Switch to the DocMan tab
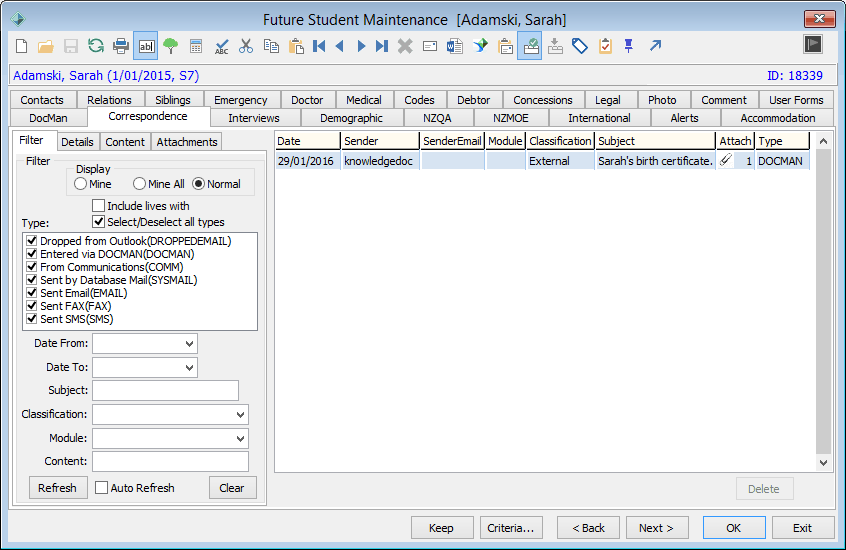The height and width of the screenshot is (550, 846). (49, 118)
